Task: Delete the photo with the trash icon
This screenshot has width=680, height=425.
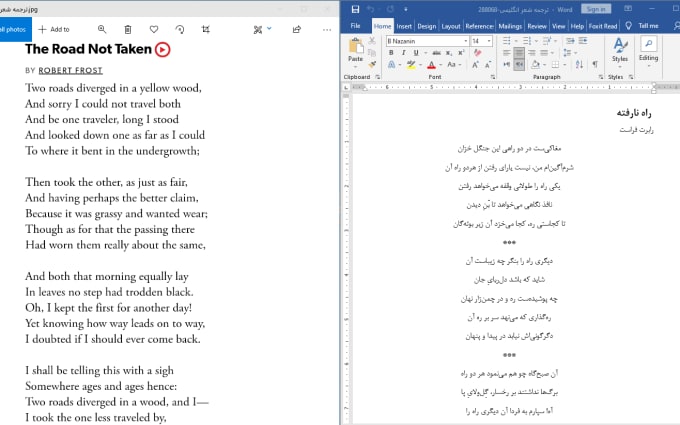Action: click(x=128, y=29)
